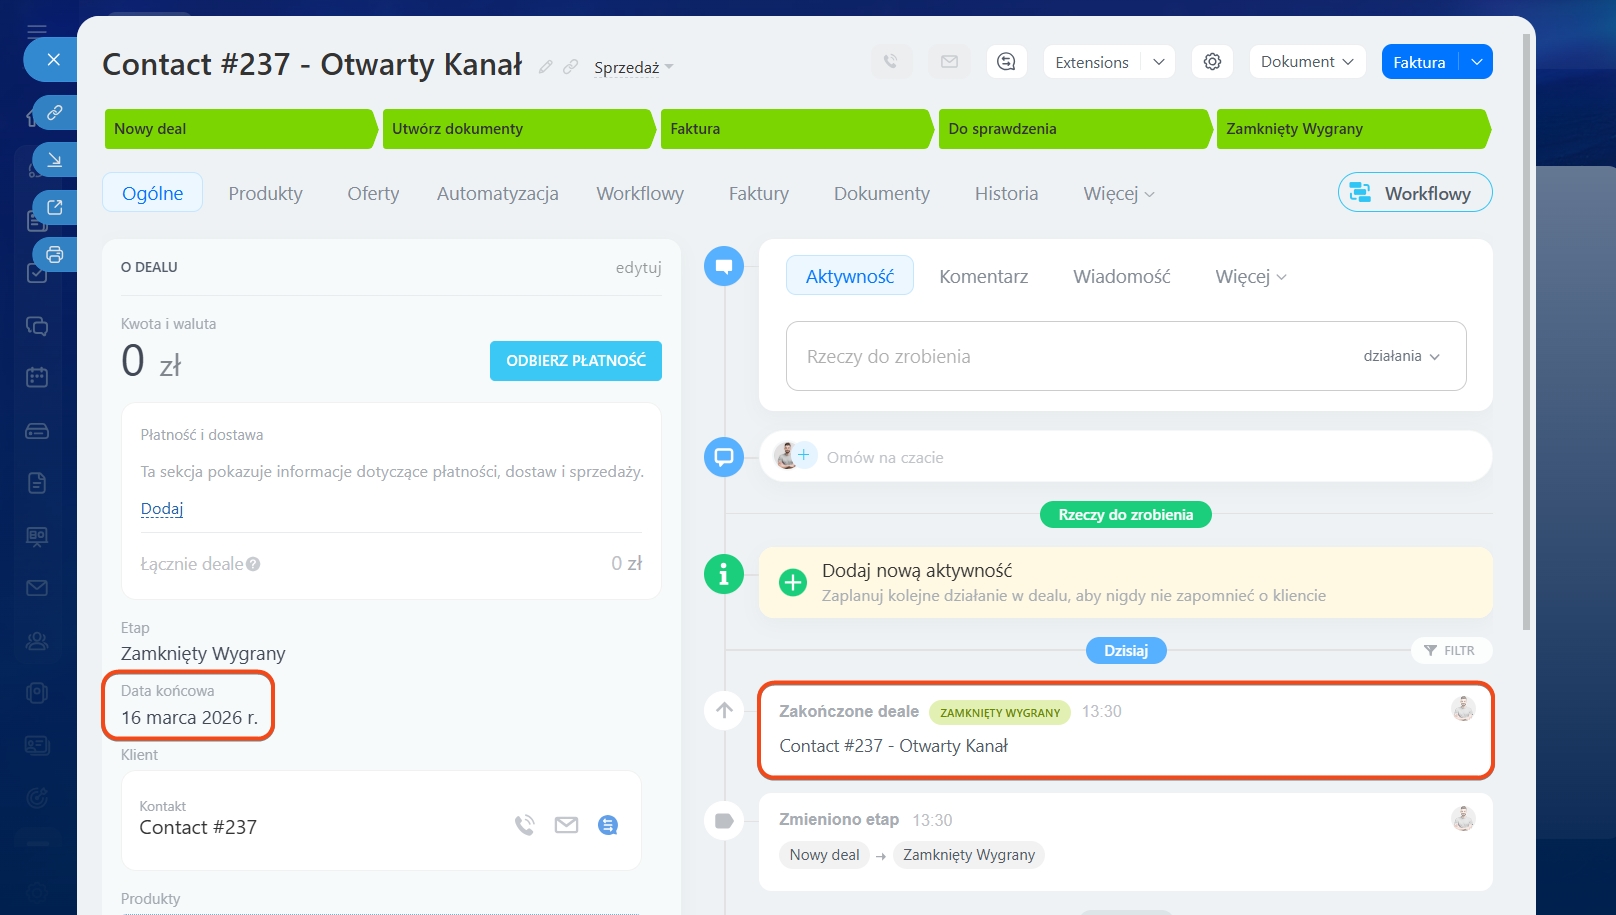
Task: Select the Do sprawdzenia pipeline stage
Action: pyautogui.click(x=1072, y=129)
